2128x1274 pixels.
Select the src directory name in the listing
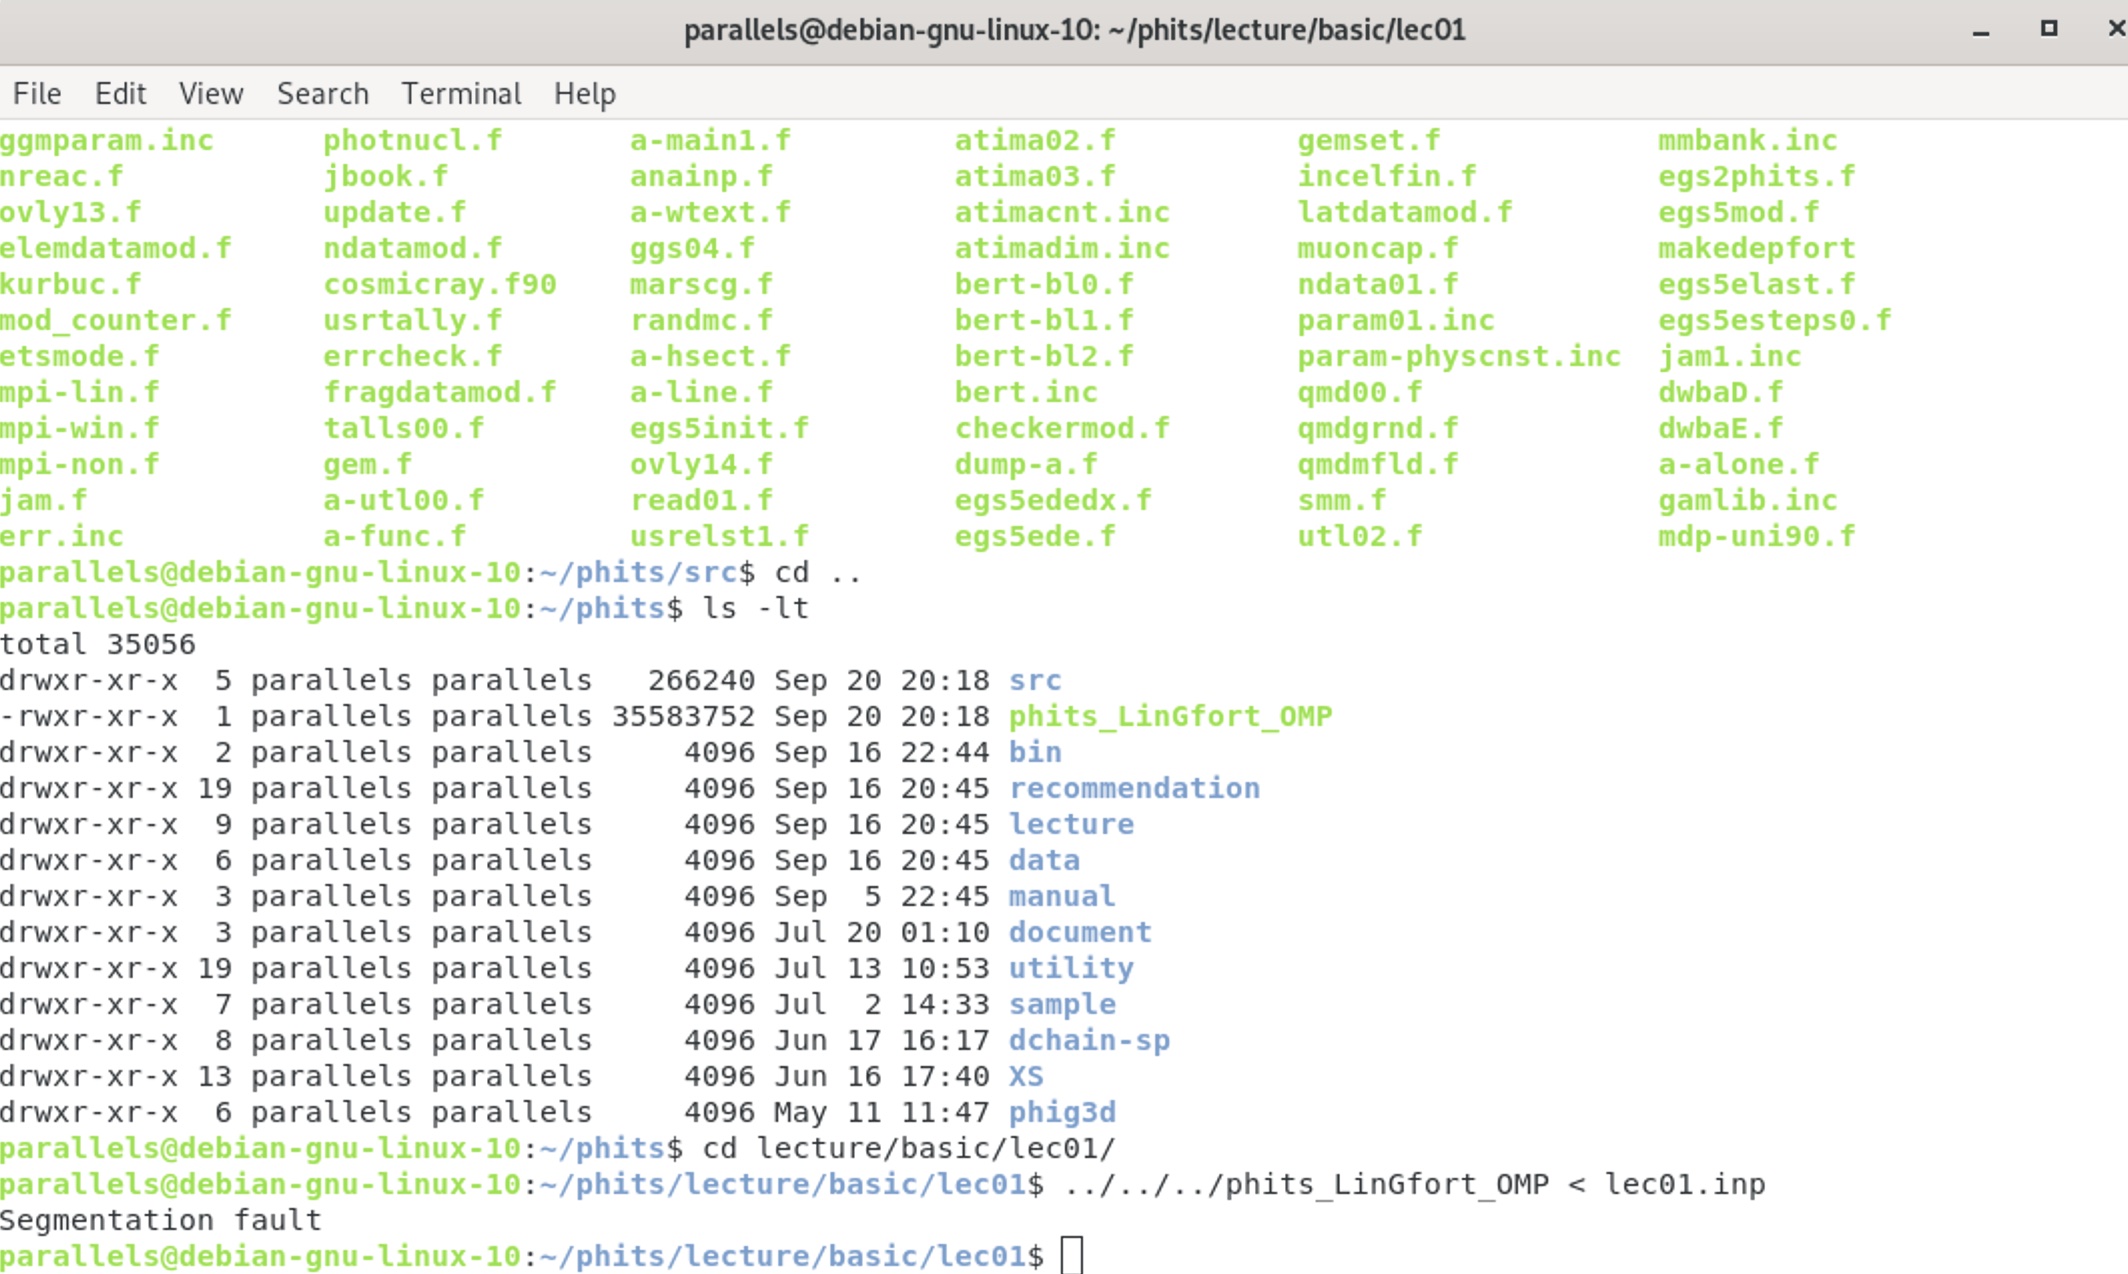tap(1035, 679)
